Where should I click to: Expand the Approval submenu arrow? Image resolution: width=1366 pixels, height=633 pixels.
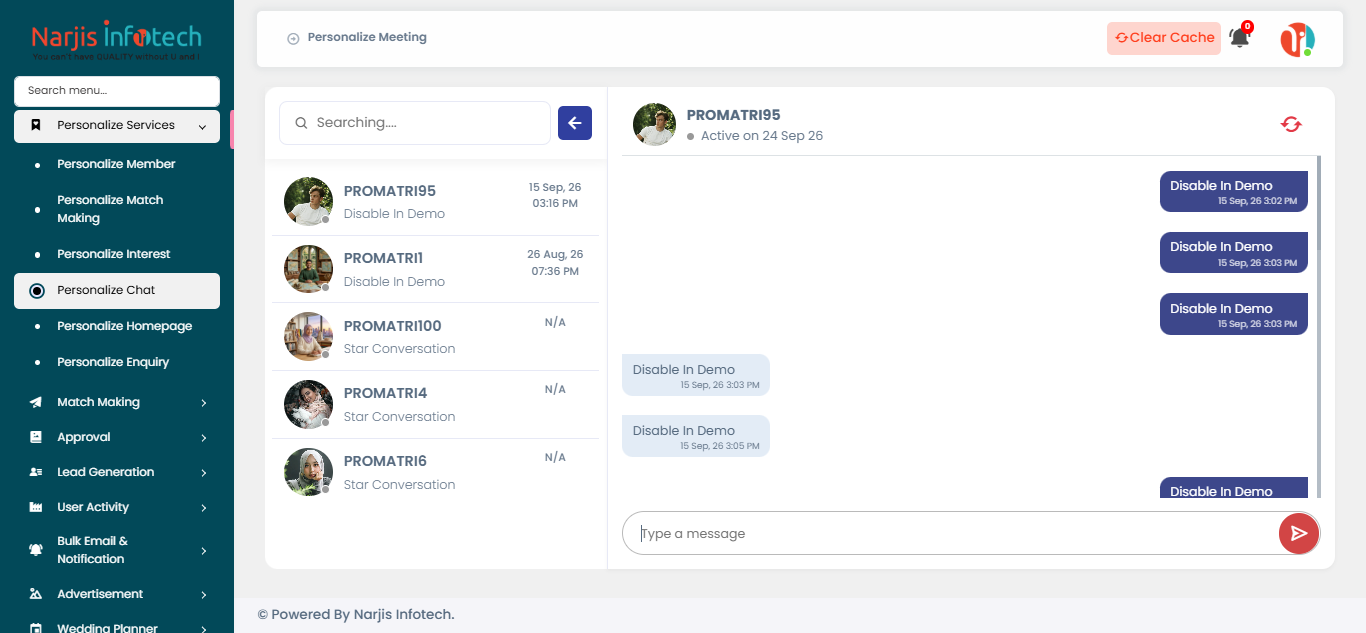tap(204, 438)
